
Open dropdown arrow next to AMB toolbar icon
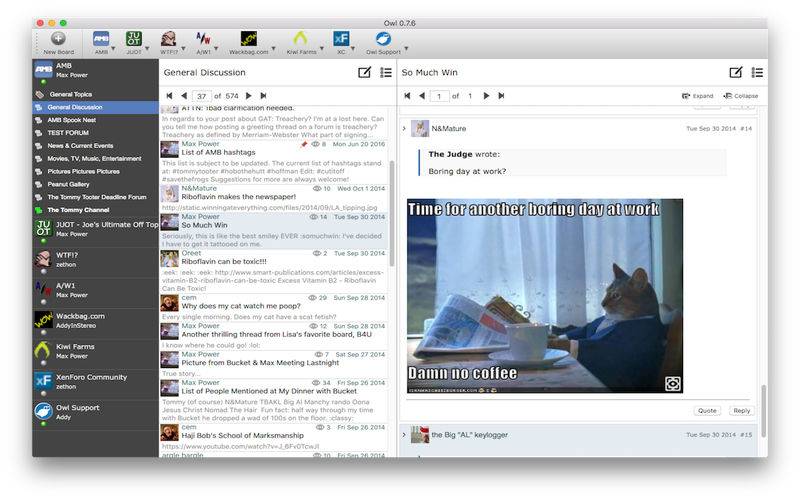point(113,48)
